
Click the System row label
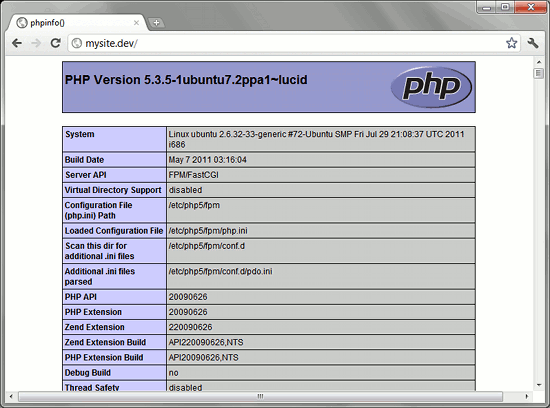click(80, 134)
